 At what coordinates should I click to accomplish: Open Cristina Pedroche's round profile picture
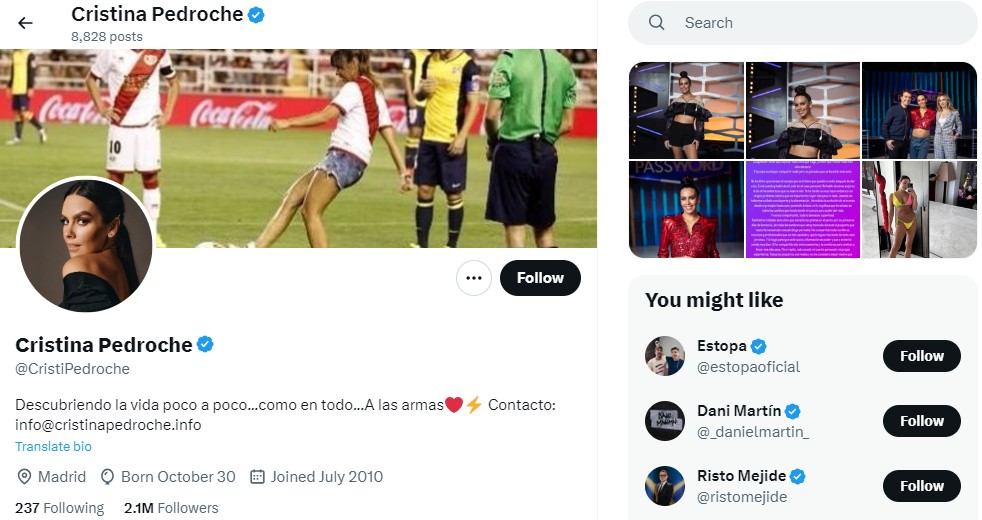tap(85, 246)
